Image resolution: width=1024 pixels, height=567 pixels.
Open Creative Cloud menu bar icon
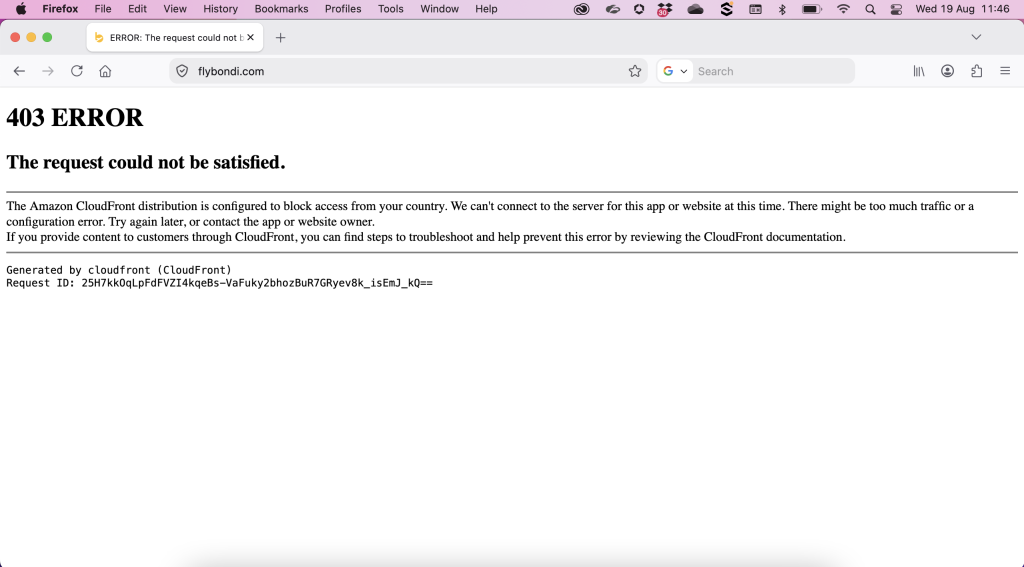coord(581,9)
